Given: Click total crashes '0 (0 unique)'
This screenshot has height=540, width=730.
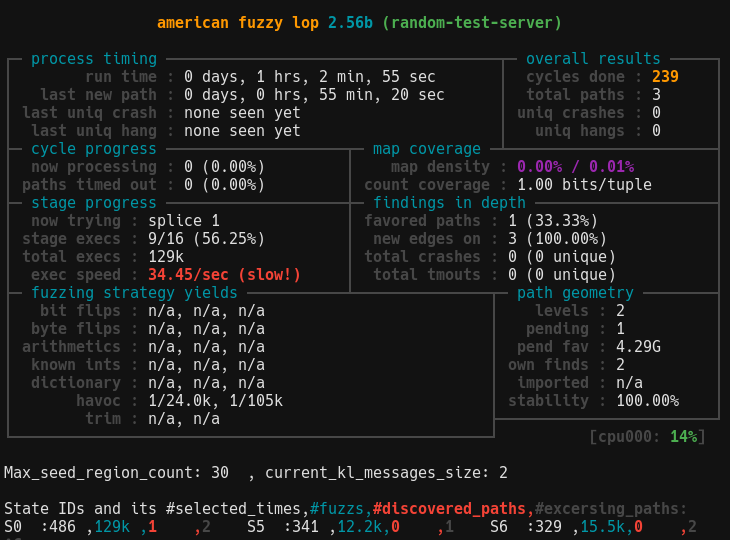Looking at the screenshot, I should 562,256.
